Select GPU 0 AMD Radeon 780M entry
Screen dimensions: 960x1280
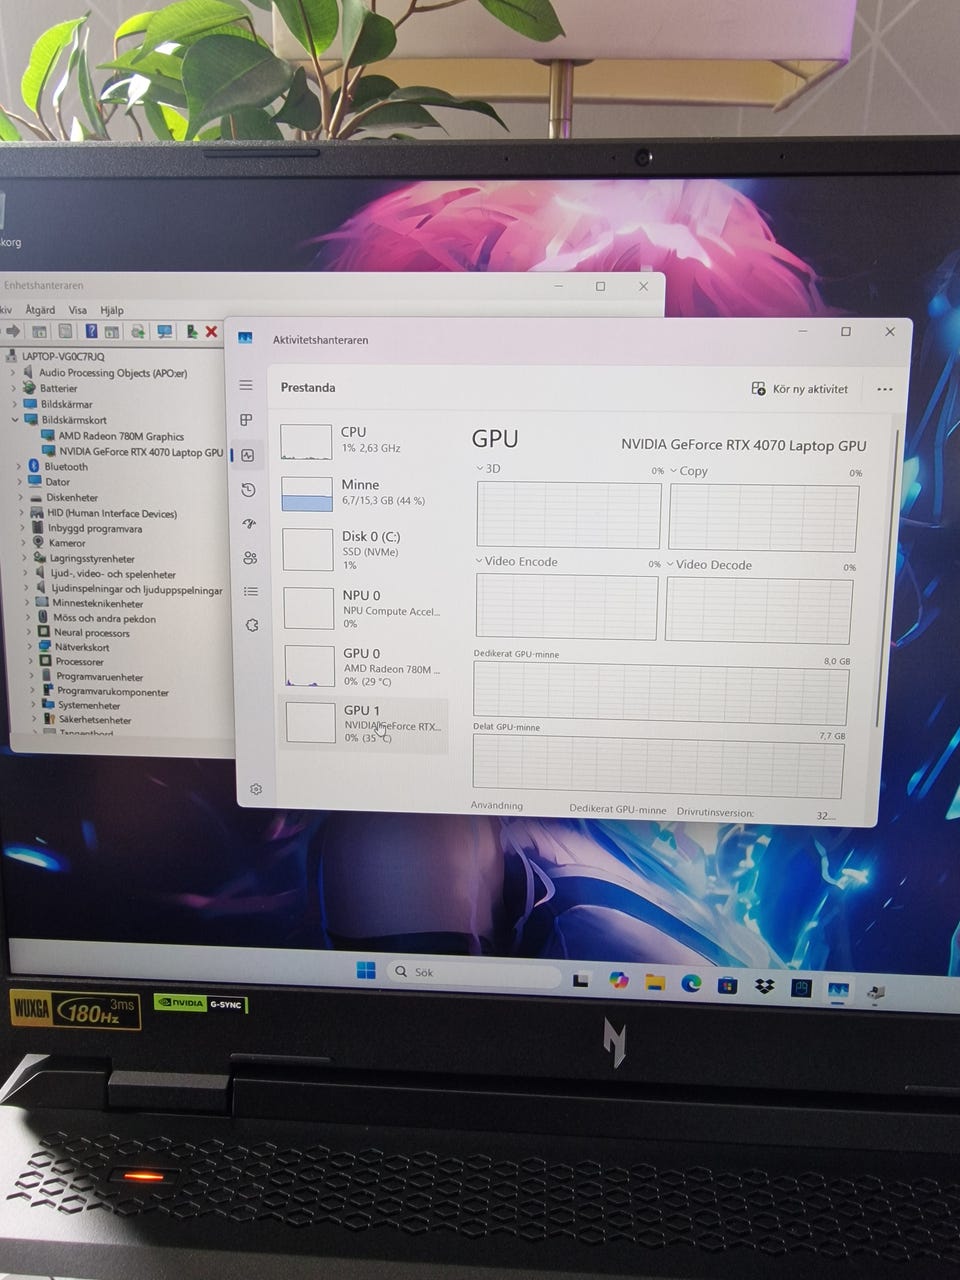point(362,666)
